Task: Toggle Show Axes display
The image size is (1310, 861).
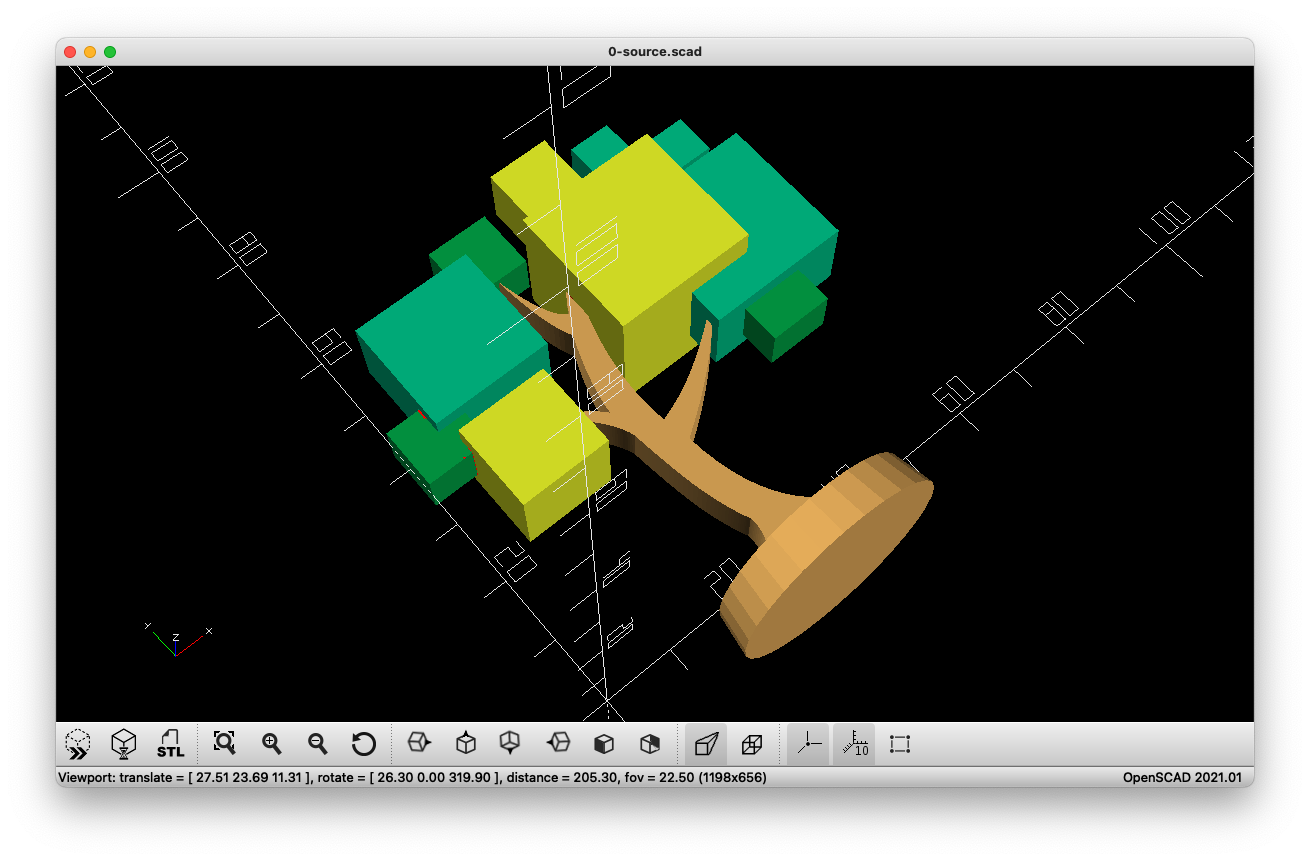Action: (x=808, y=743)
